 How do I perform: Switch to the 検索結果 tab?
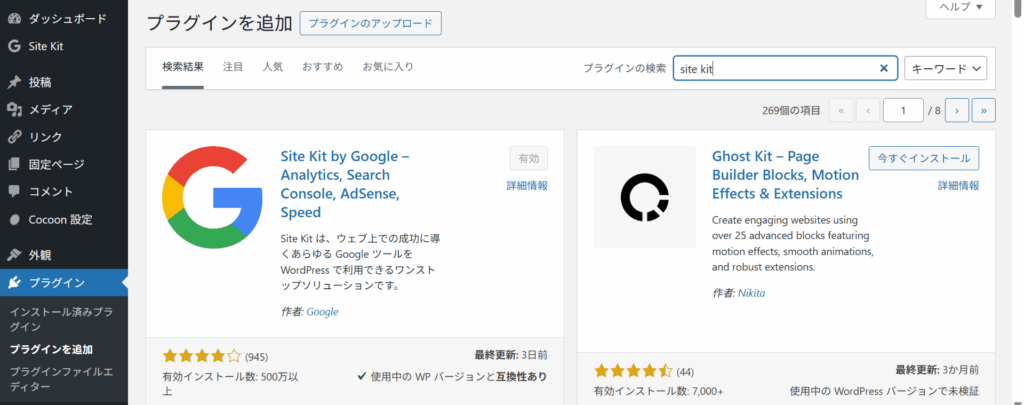point(183,67)
